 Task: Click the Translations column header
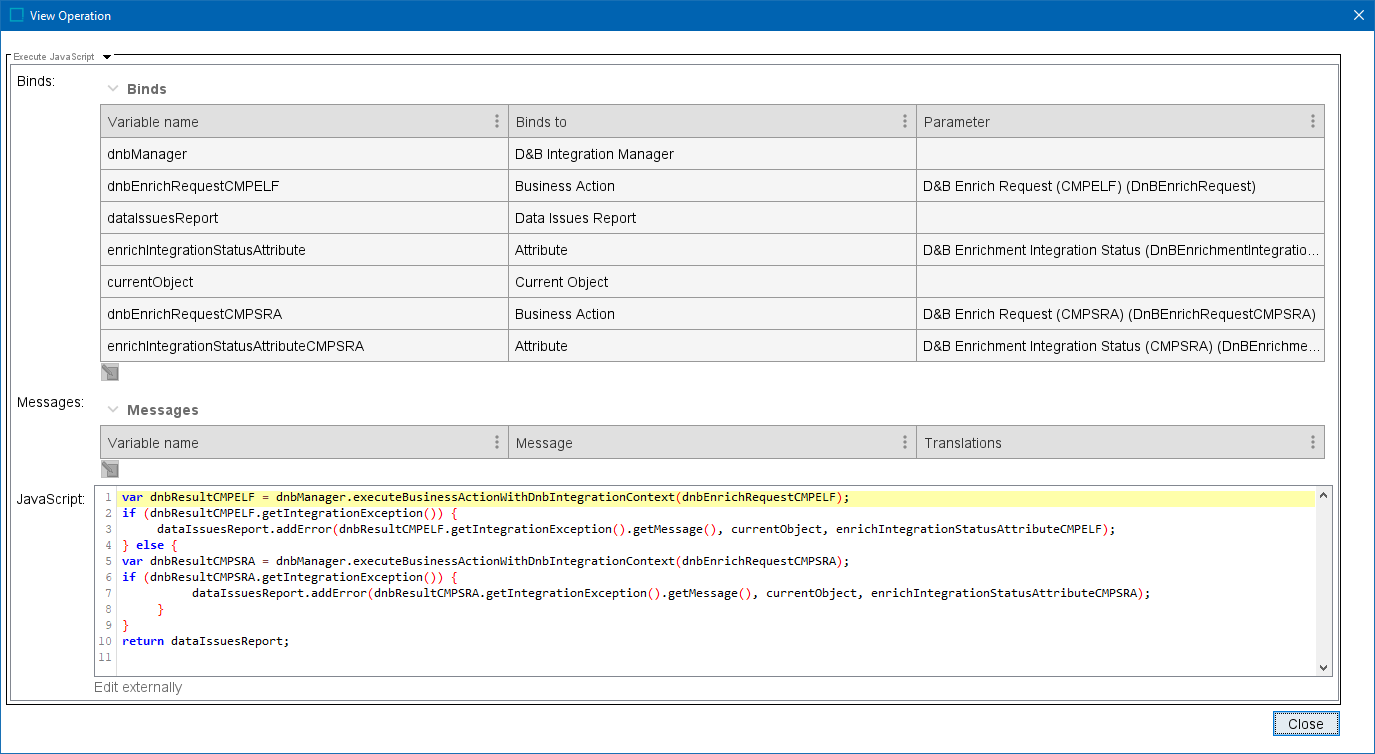tap(1120, 443)
